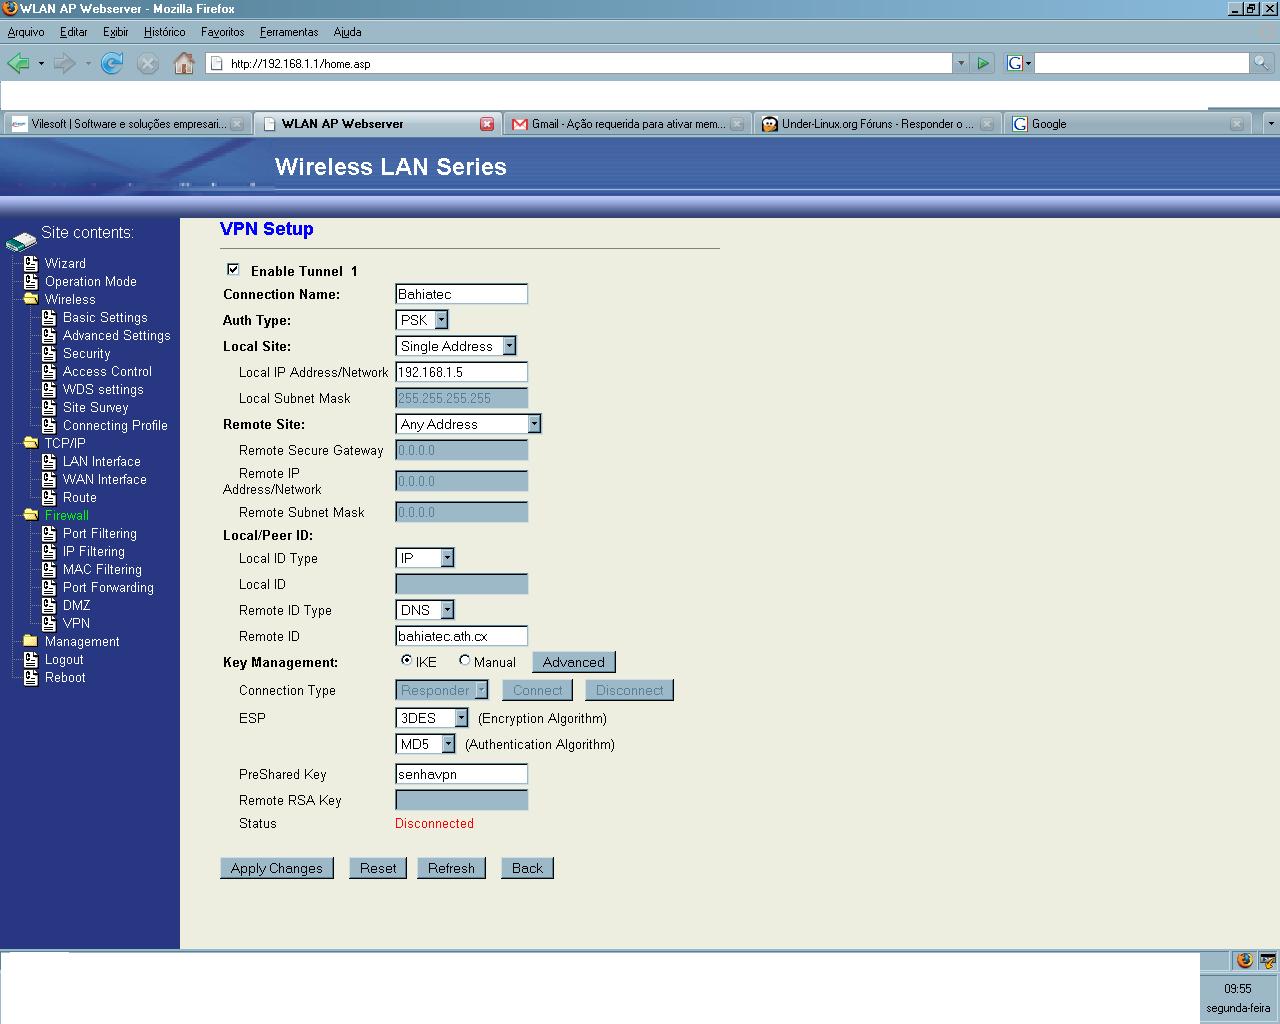Click the Under-Linux.org tab penguin icon

pos(770,124)
